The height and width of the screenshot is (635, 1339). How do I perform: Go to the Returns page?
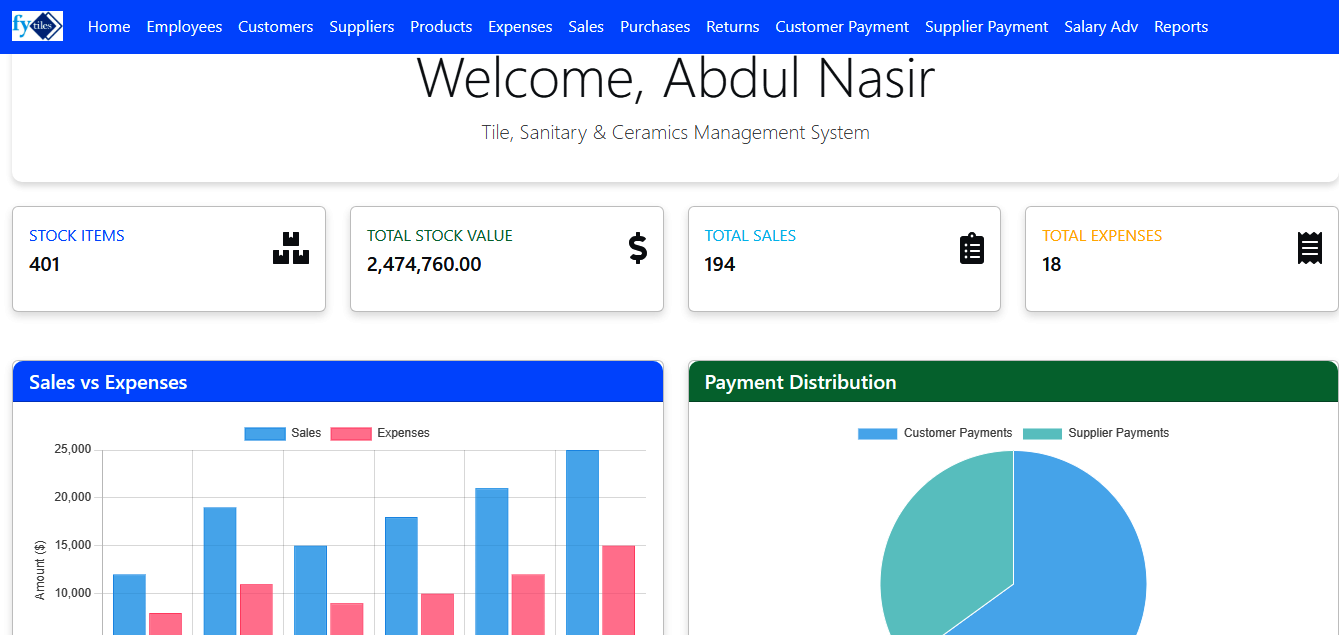click(732, 27)
